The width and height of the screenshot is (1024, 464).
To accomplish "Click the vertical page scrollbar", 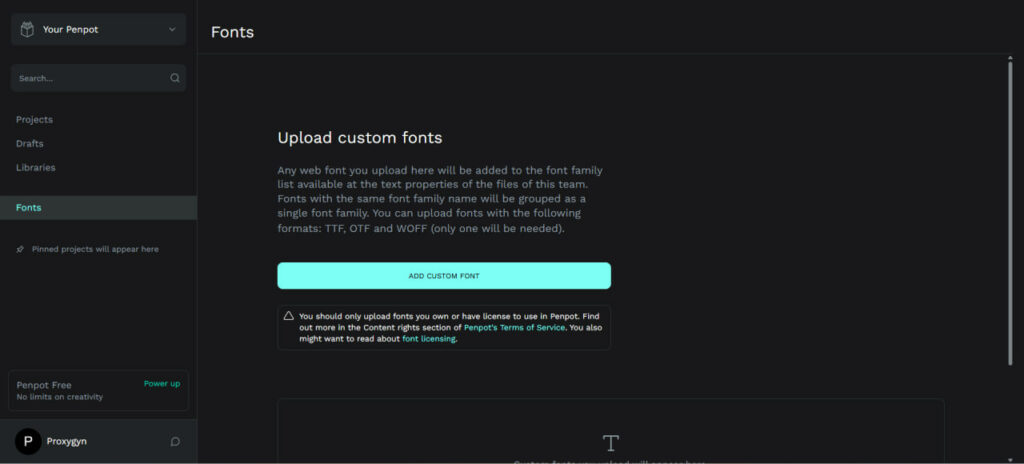I will click(x=1010, y=214).
